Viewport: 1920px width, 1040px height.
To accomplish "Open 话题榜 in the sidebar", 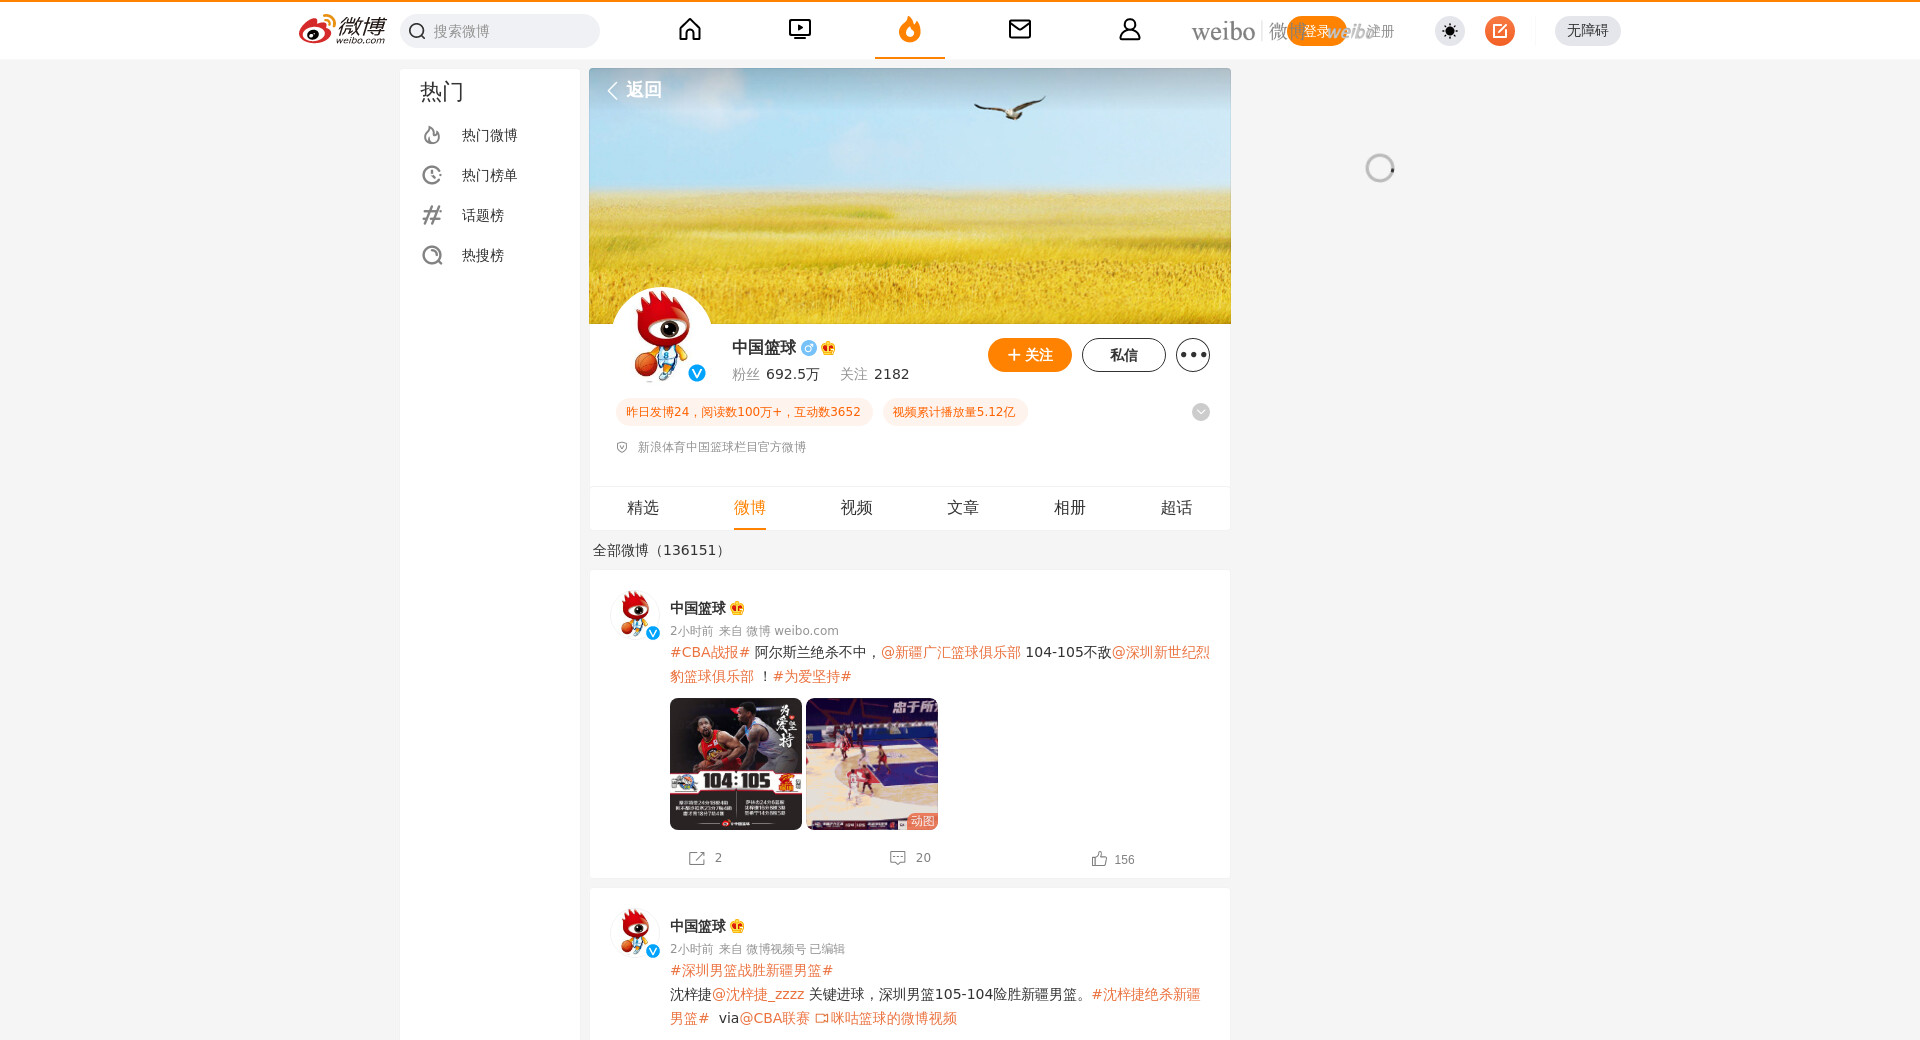I will point(490,215).
